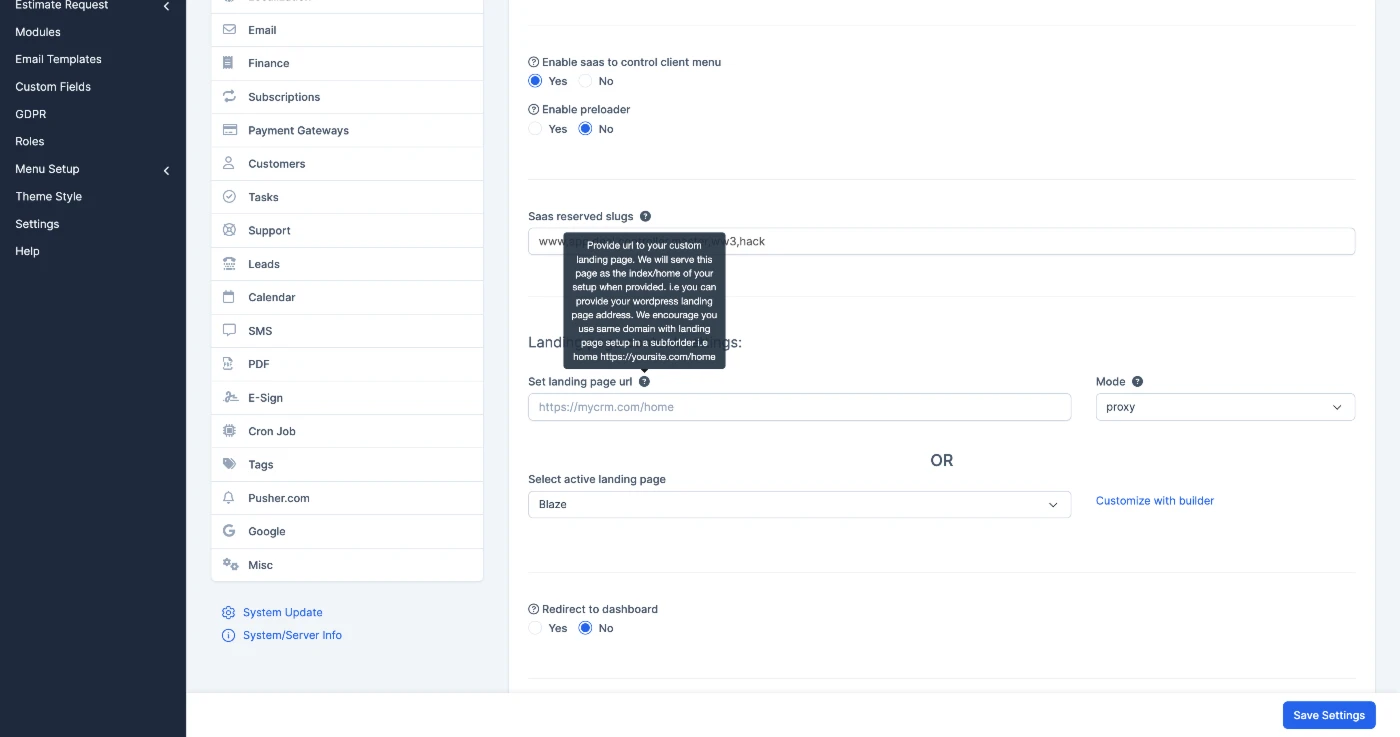Open the Finance settings tab
The width and height of the screenshot is (1400, 737).
(x=347, y=63)
